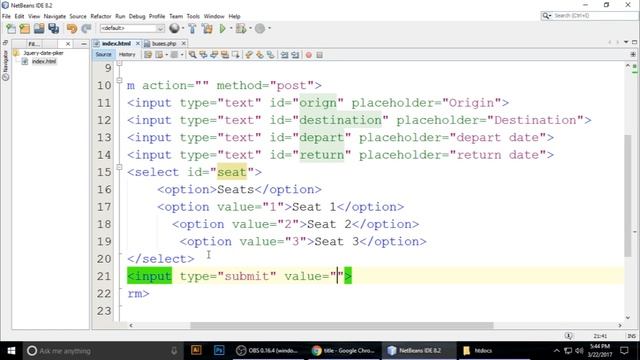Run the project with green play icon
Viewport: 640px width, 360px height.
point(222,28)
